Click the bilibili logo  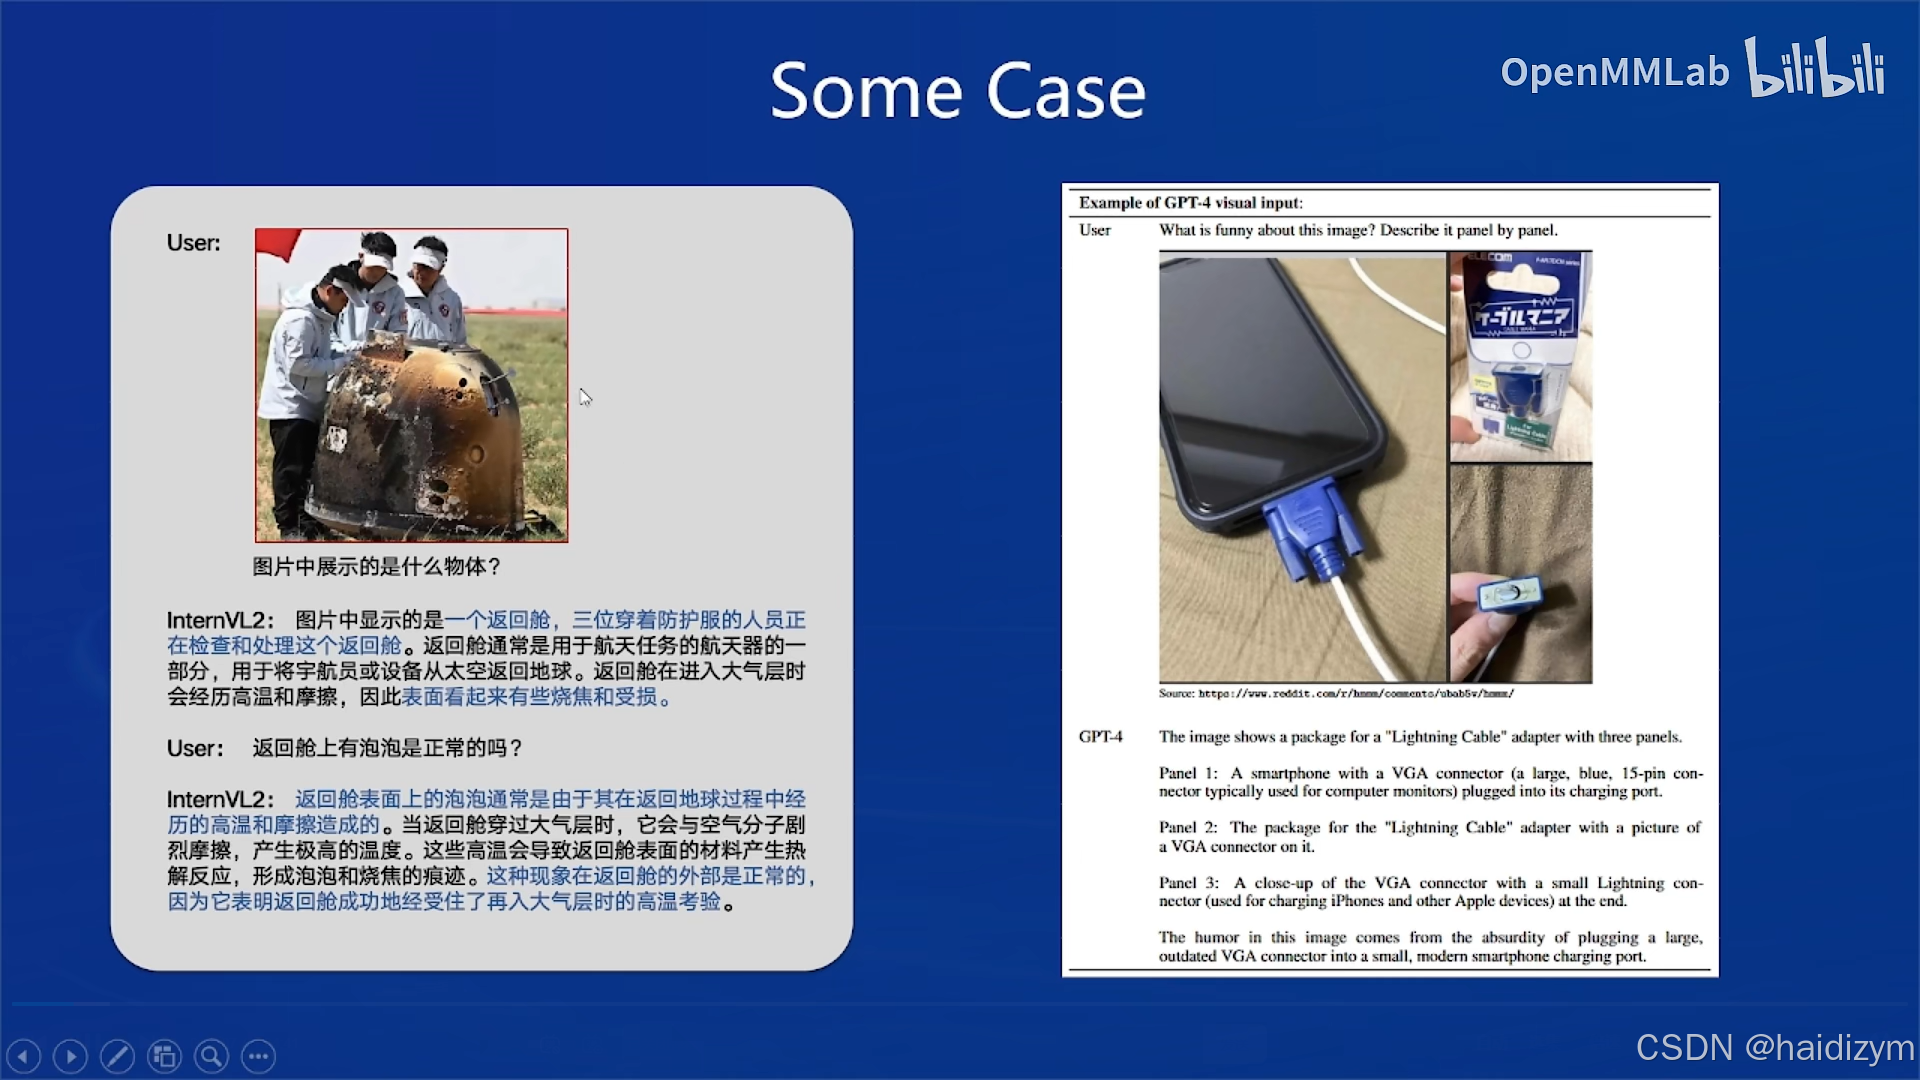pos(1814,68)
